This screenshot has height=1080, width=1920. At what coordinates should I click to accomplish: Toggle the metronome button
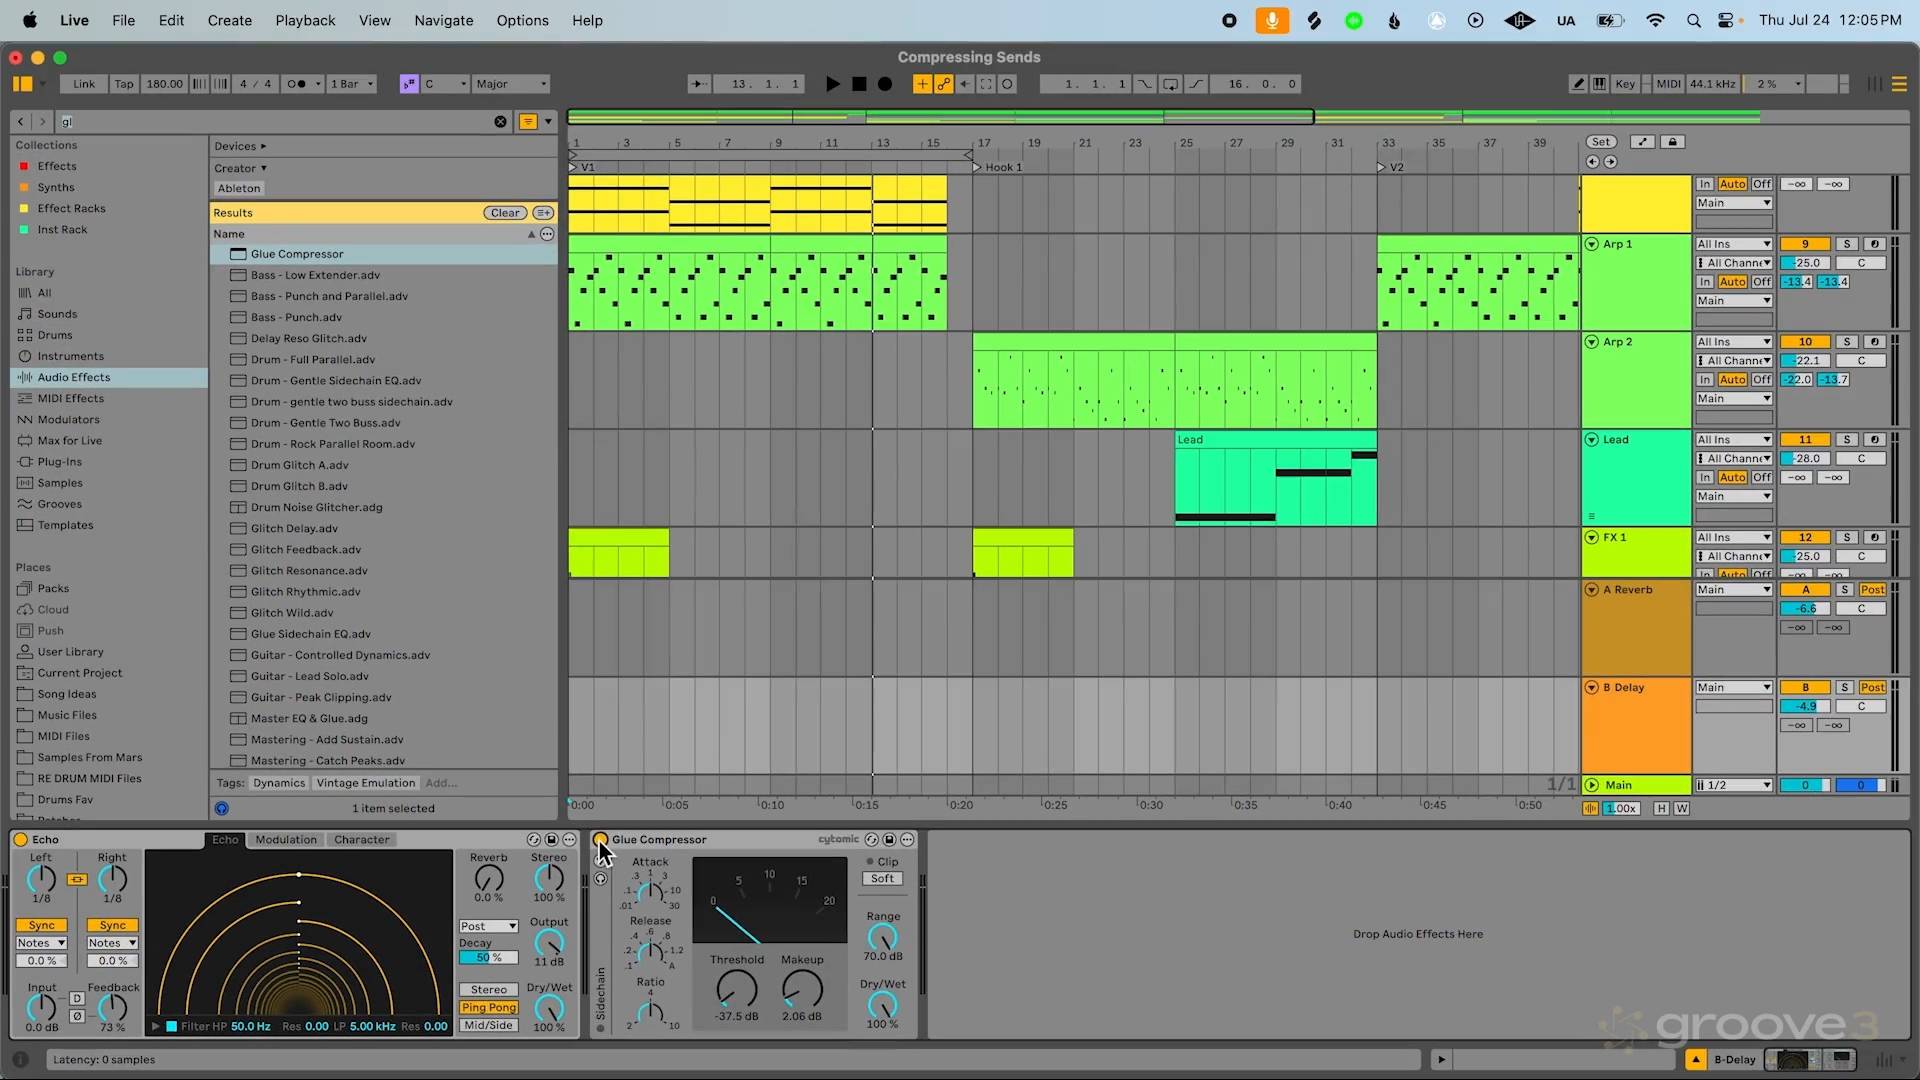[x=297, y=84]
